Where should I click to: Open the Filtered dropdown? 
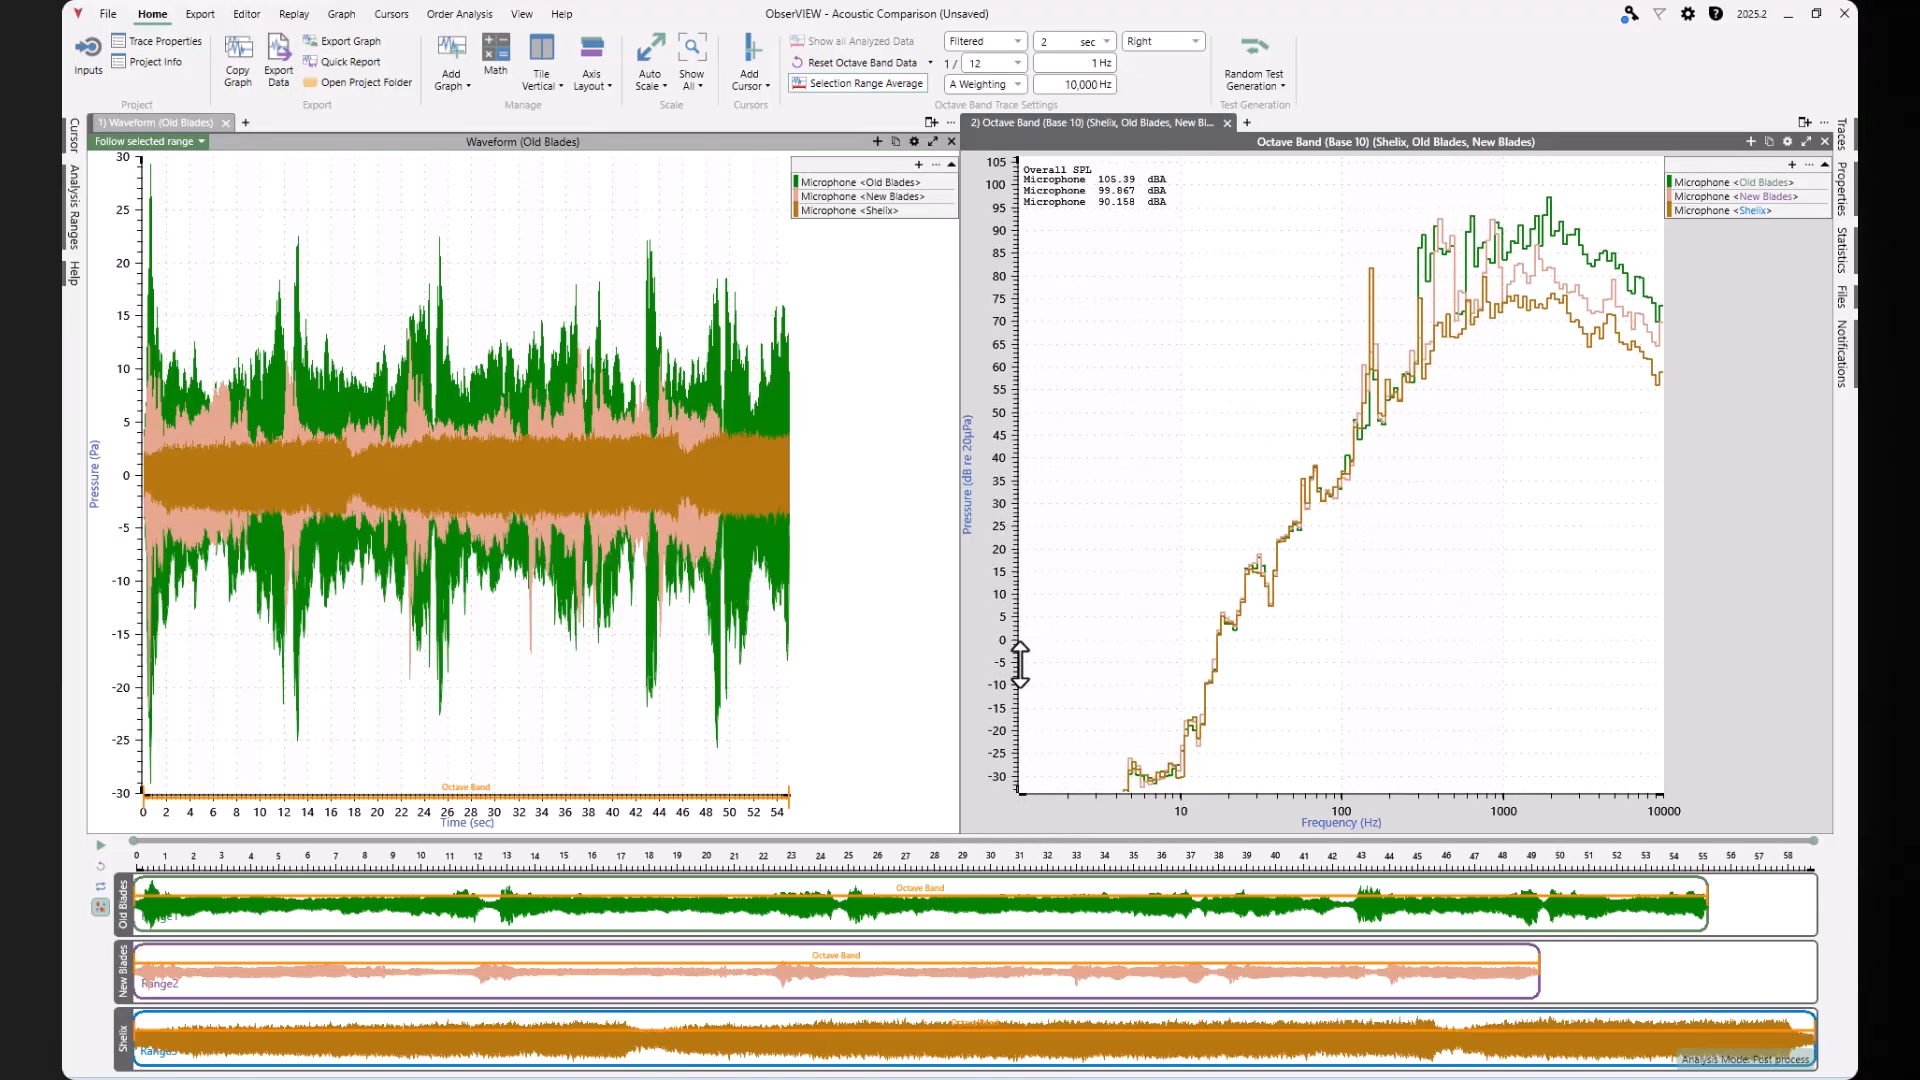coord(985,41)
